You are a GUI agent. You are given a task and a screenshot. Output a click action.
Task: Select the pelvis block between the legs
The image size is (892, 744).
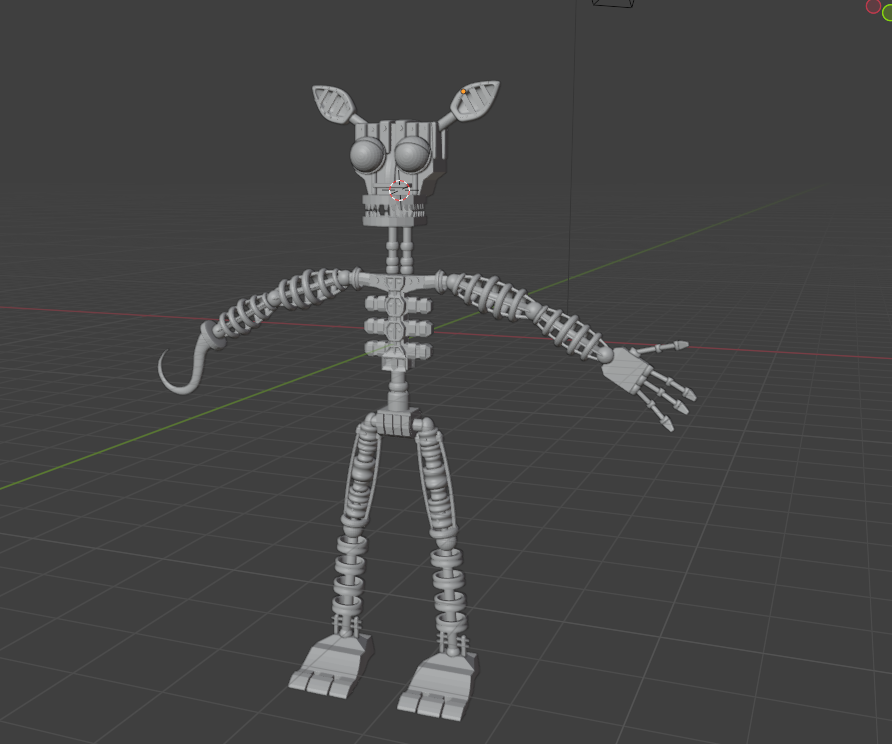pos(396,424)
